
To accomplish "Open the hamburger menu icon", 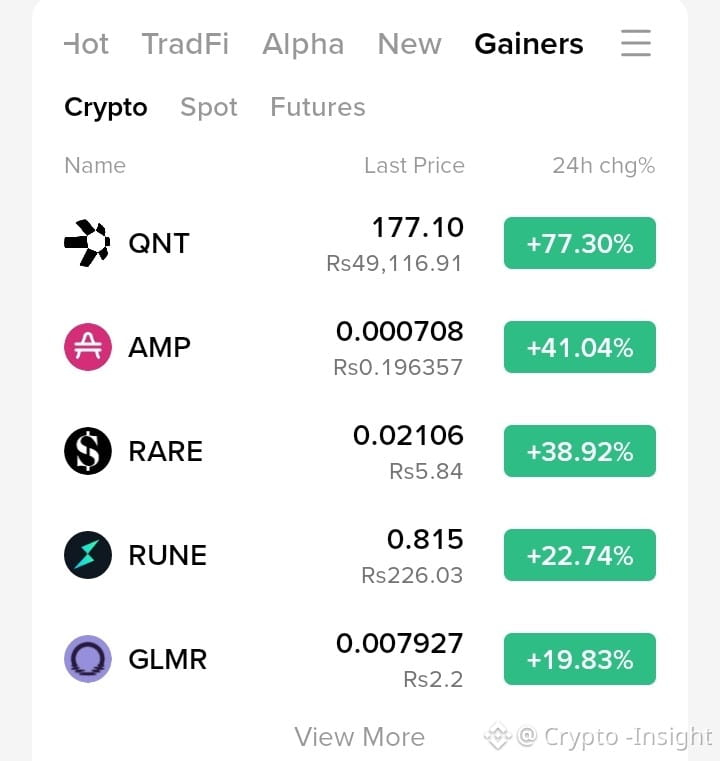I will 636,43.
